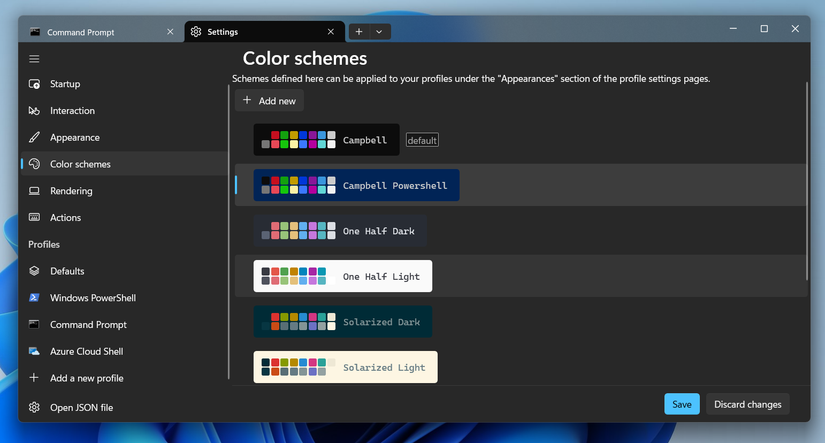Open the Startup settings page

[125, 84]
